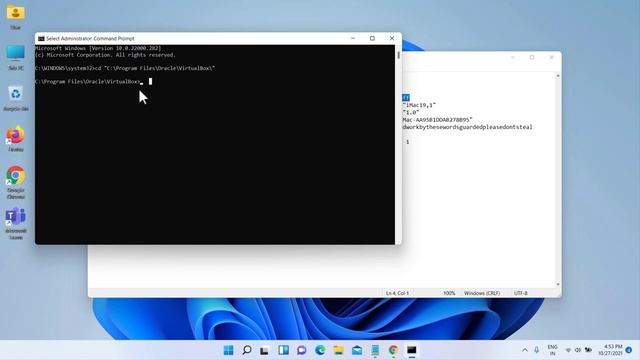This screenshot has width=640, height=360.
Task: Click the UTF-8 encoding status entry
Action: coord(520,293)
